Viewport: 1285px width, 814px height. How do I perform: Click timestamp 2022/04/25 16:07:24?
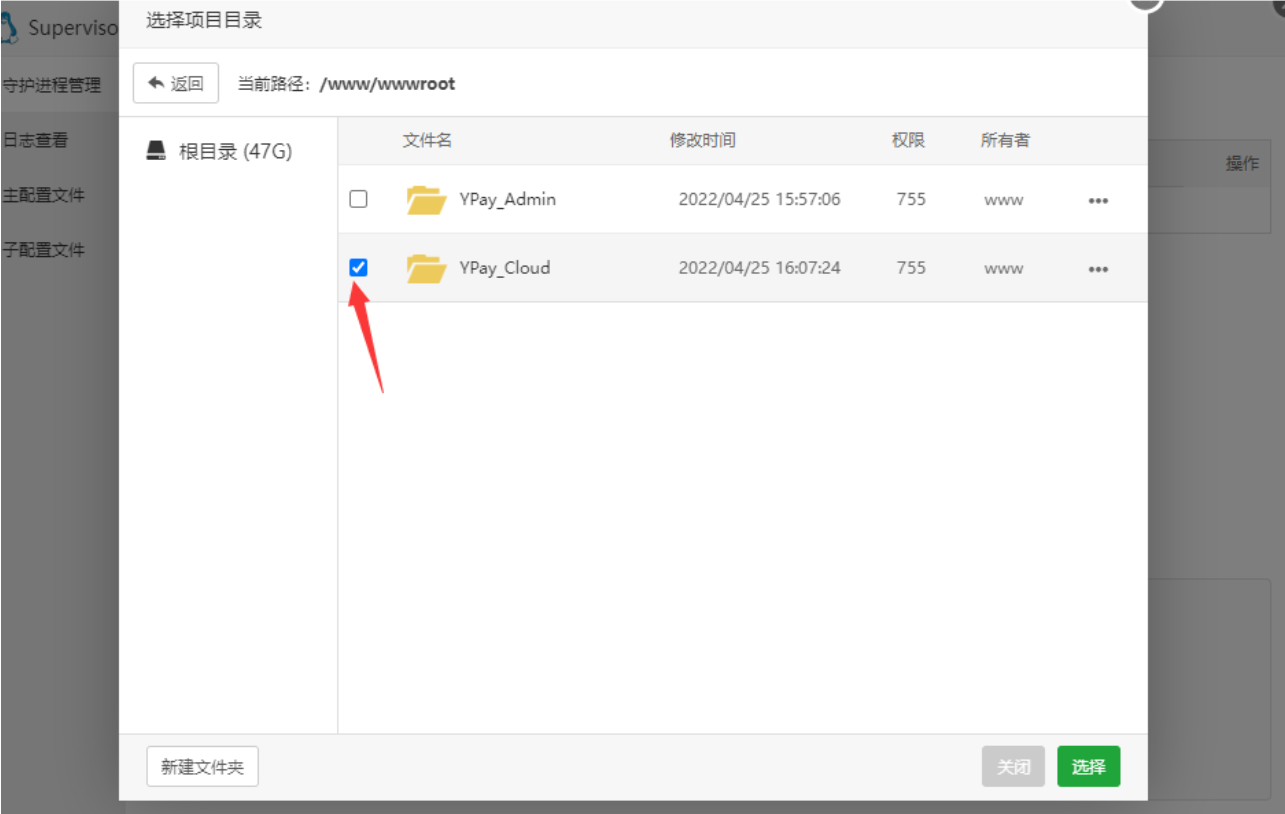point(759,267)
